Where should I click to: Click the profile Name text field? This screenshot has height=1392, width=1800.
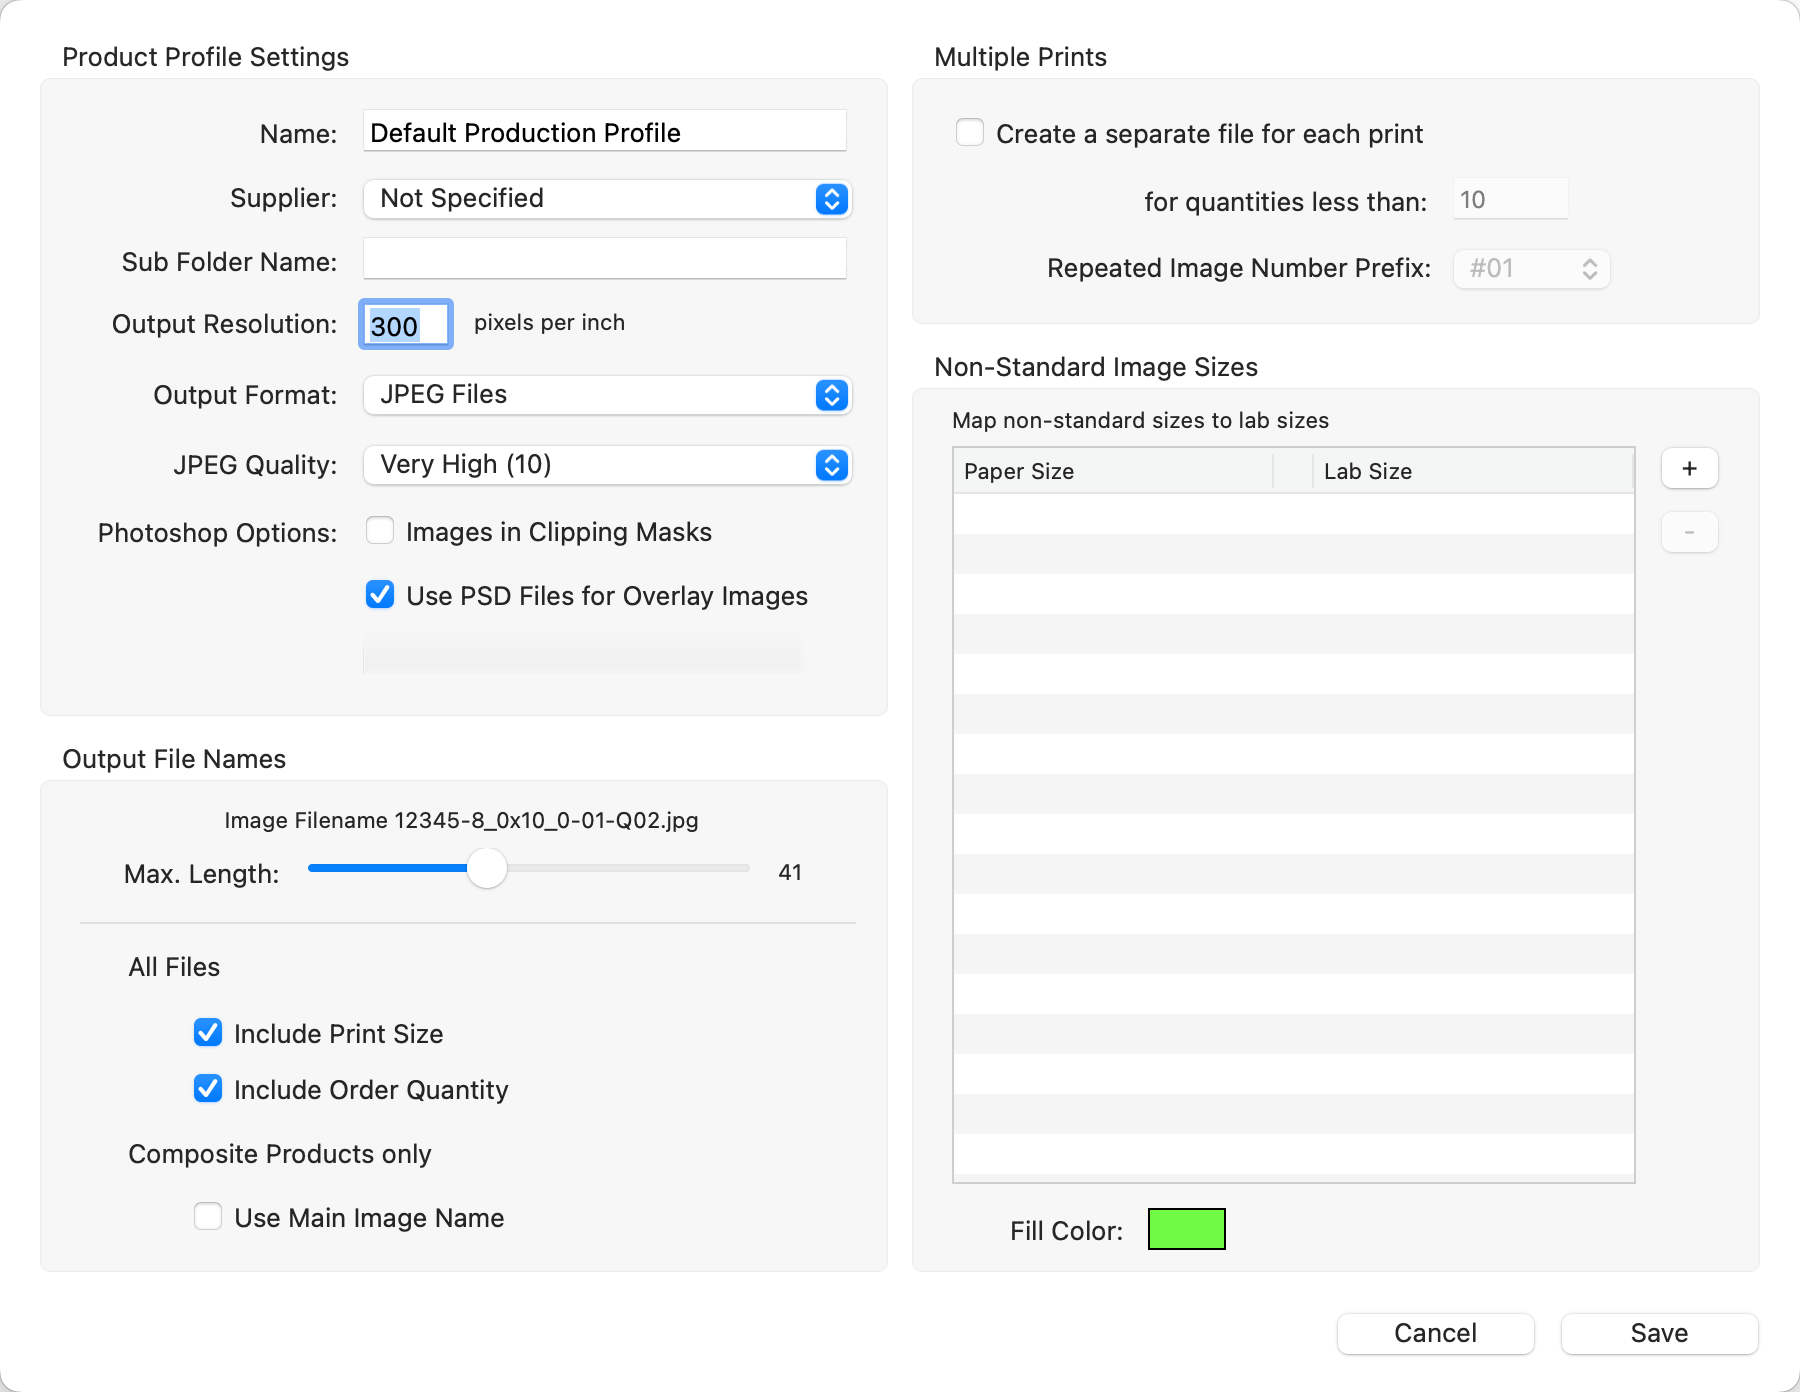(604, 132)
